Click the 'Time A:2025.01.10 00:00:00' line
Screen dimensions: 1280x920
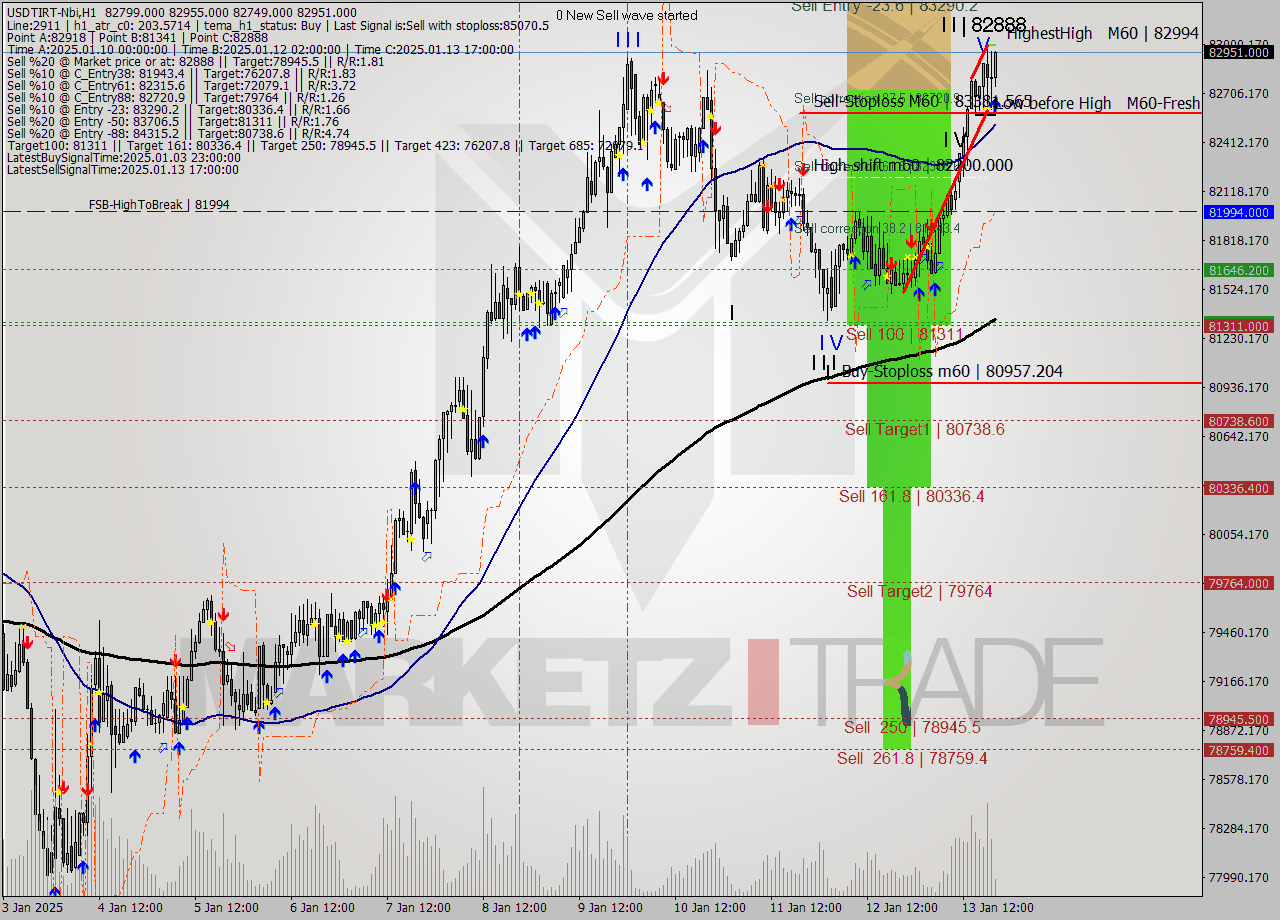(260, 49)
